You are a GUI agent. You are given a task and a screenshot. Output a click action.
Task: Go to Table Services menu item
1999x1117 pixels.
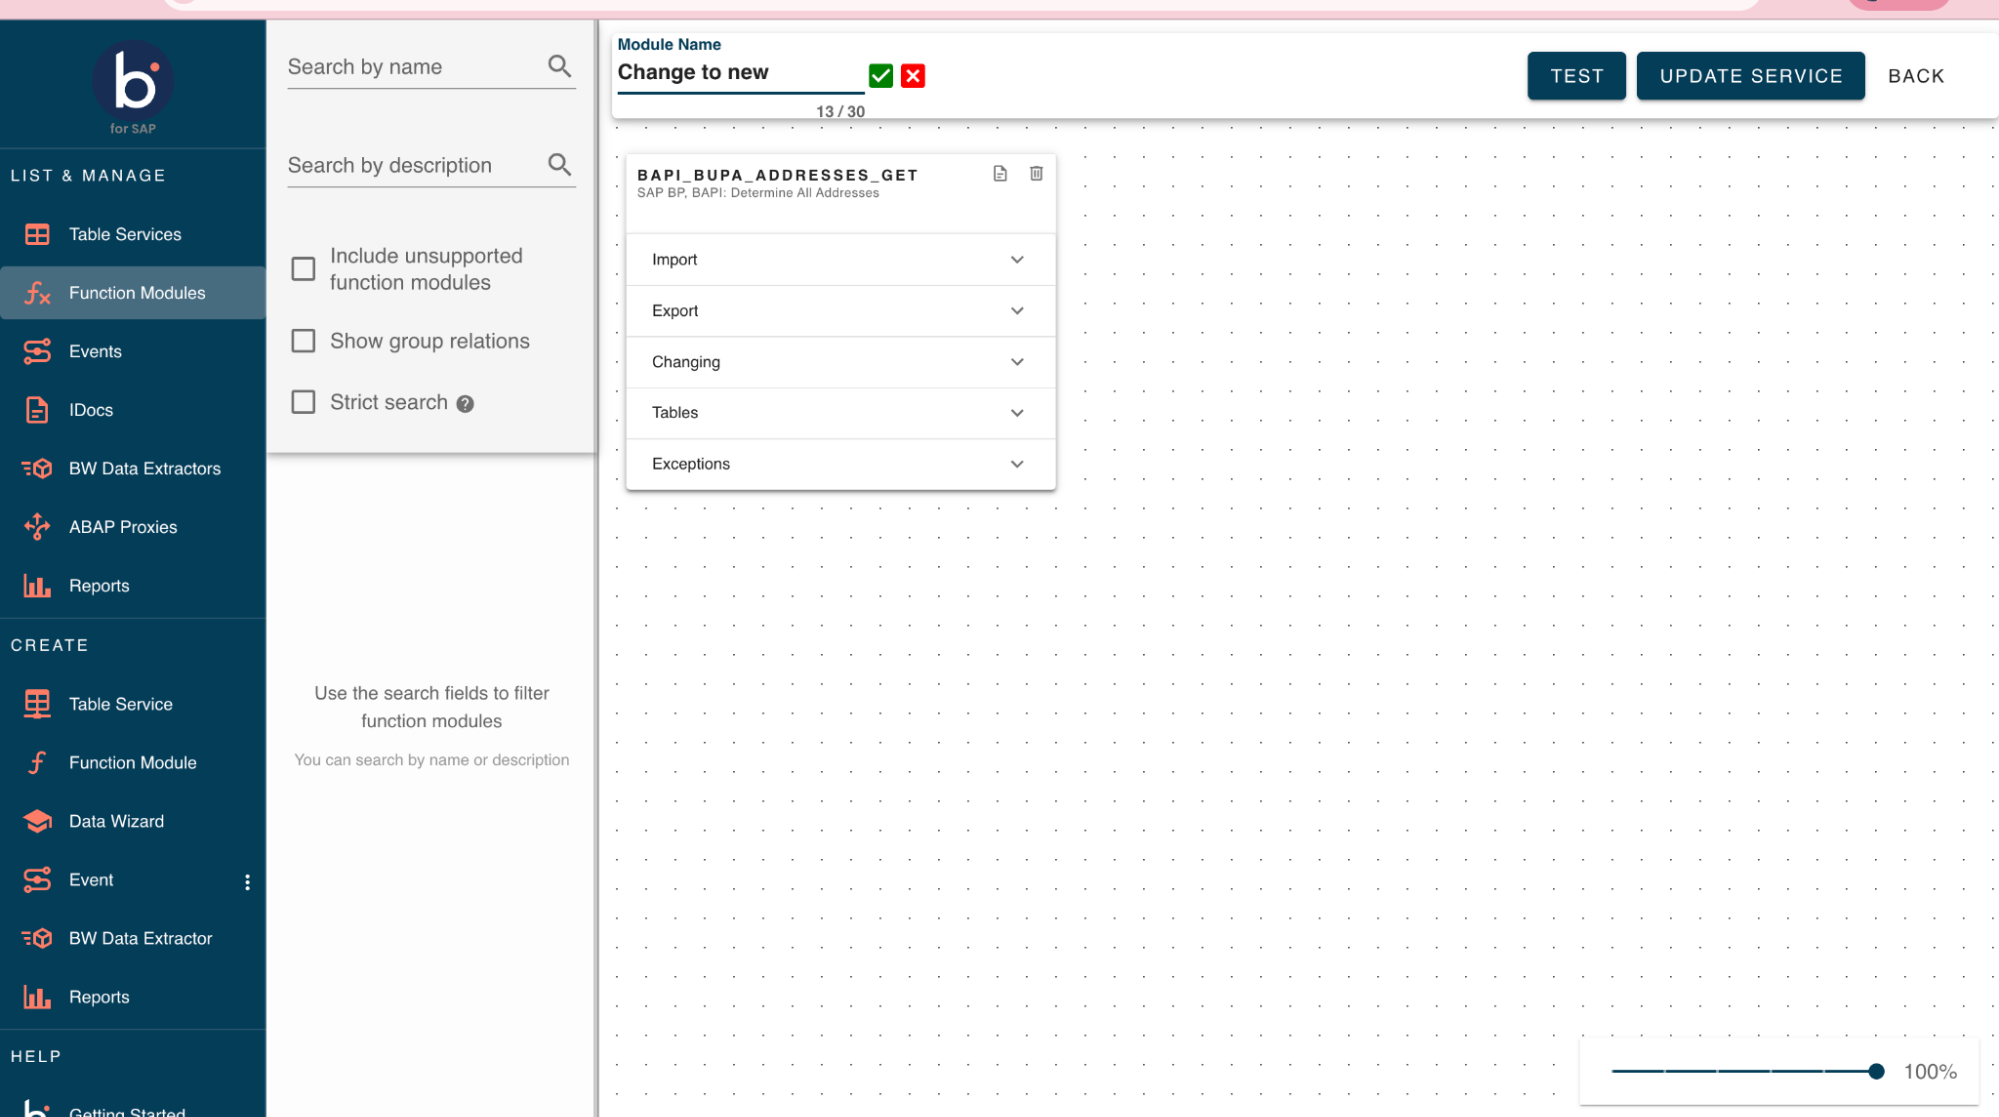(133, 234)
